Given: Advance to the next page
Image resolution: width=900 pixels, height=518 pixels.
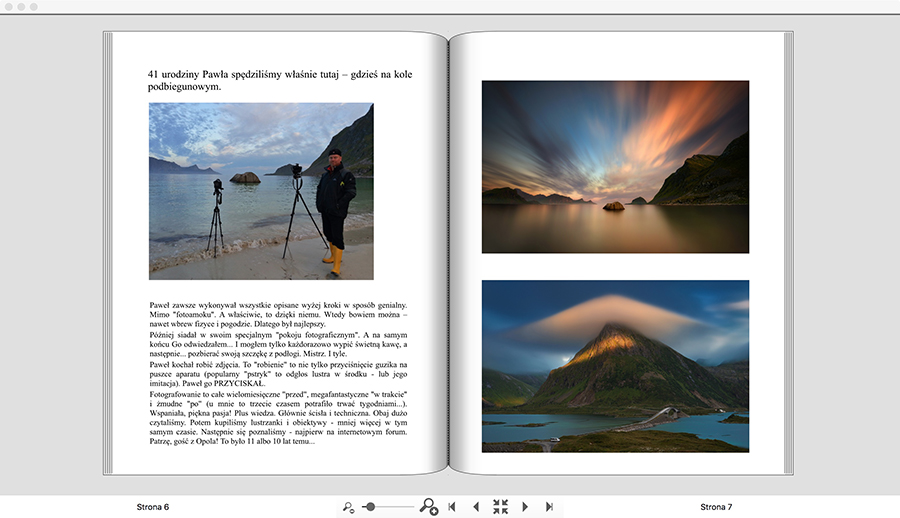Looking at the screenshot, I should coord(525,507).
